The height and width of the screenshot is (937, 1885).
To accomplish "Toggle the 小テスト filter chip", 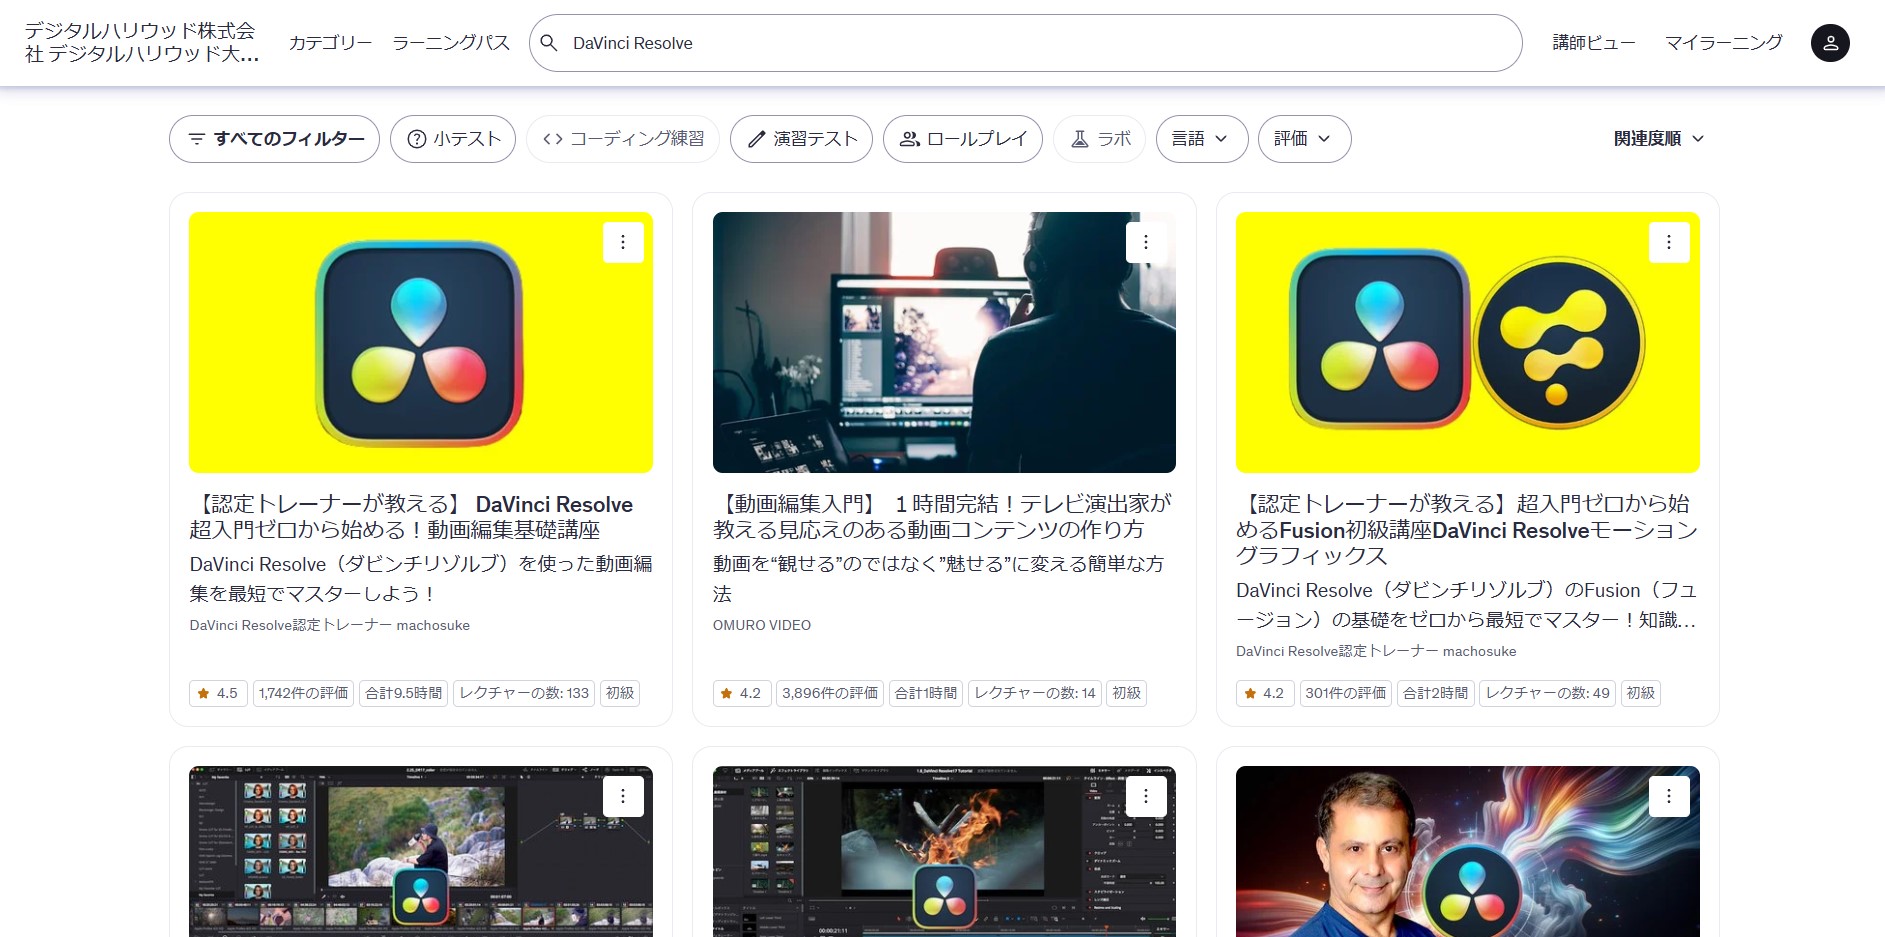I will tap(453, 139).
